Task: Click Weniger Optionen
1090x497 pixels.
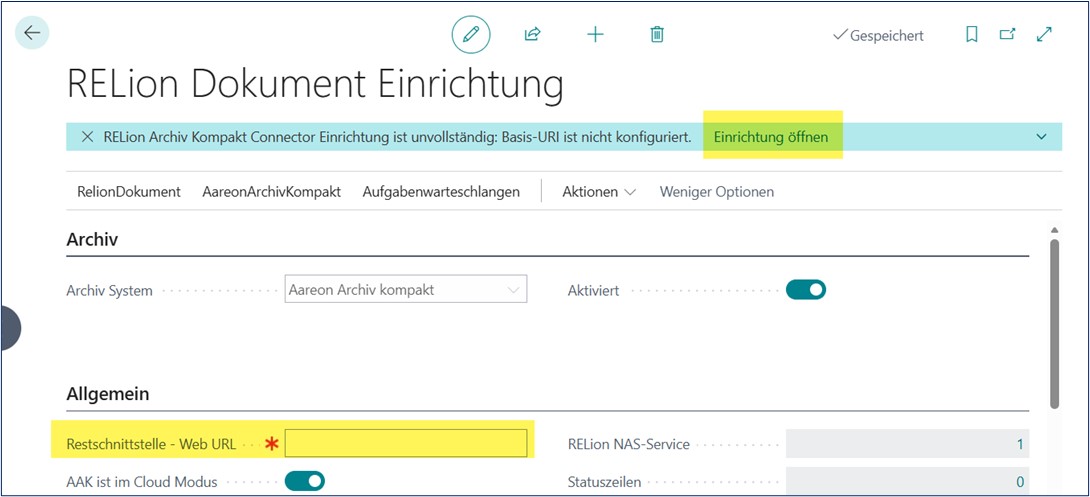Action: pos(717,192)
